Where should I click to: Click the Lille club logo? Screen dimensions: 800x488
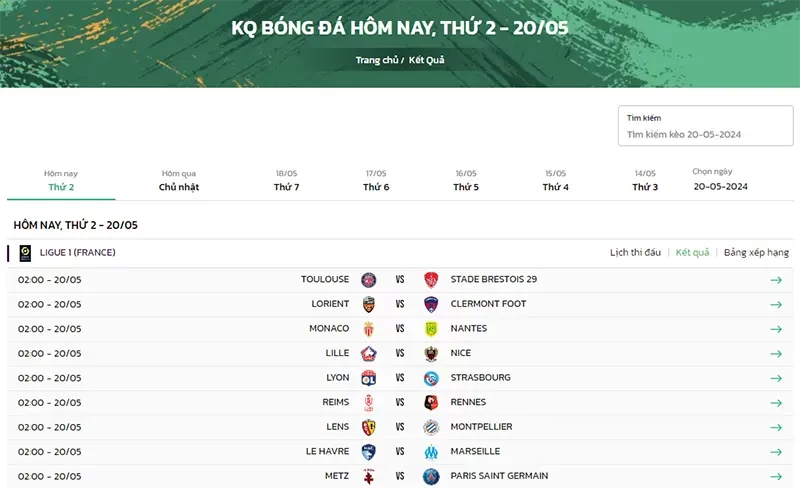coord(368,353)
